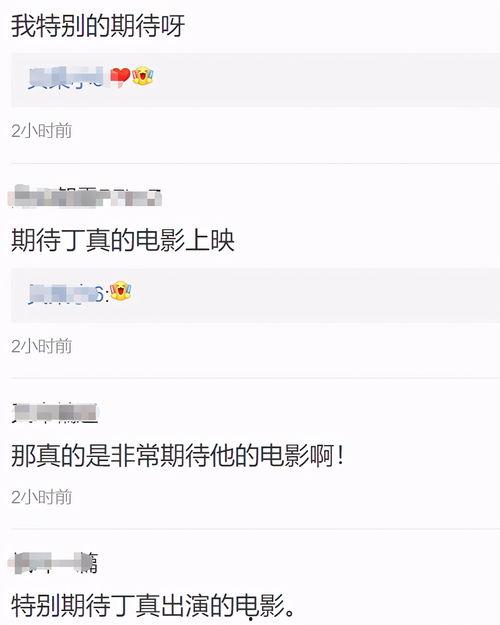This screenshot has height=625, width=500.
Task: Click the red heart emoji in first reply
Action: tap(120, 76)
